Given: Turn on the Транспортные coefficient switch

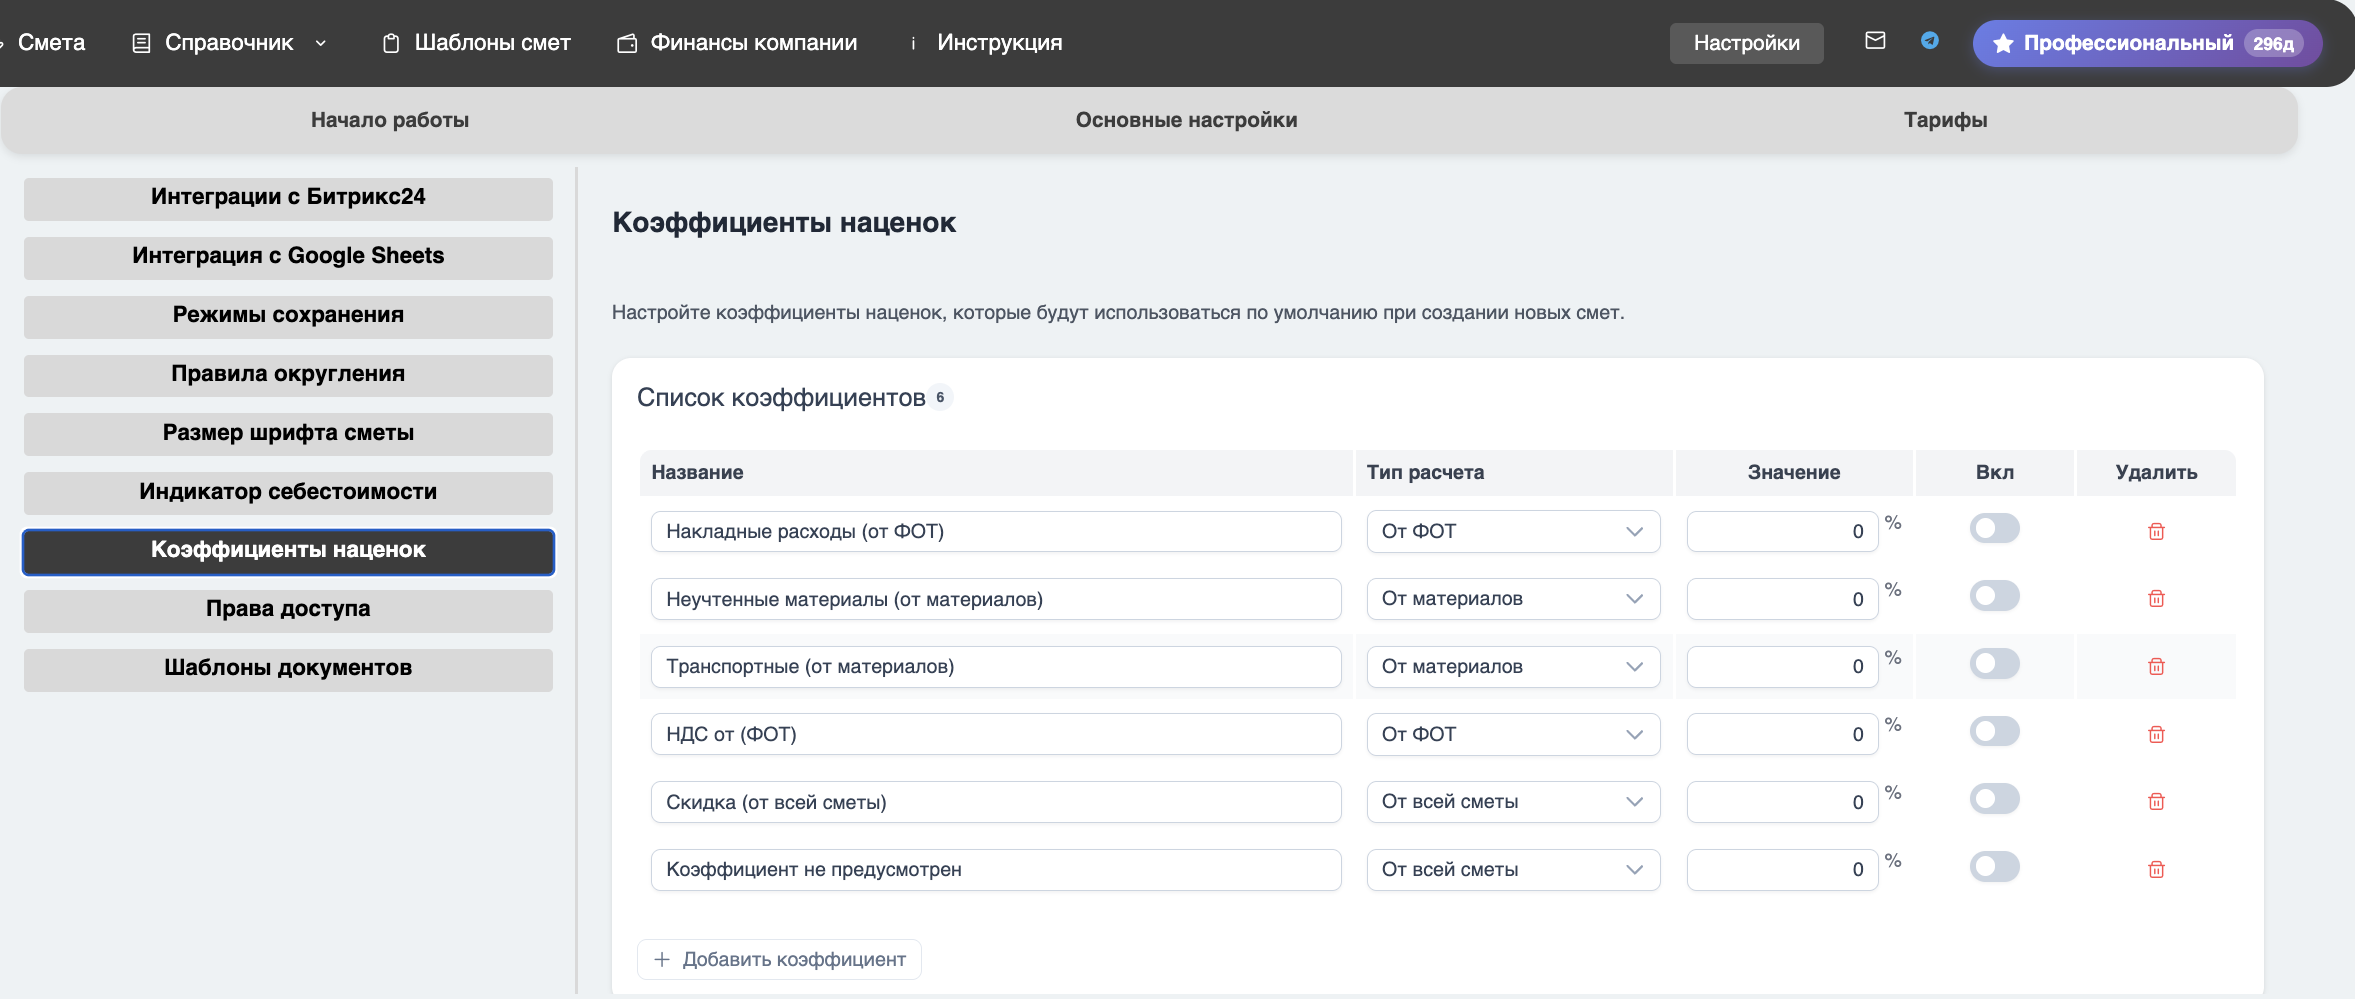Looking at the screenshot, I should pos(1994,664).
